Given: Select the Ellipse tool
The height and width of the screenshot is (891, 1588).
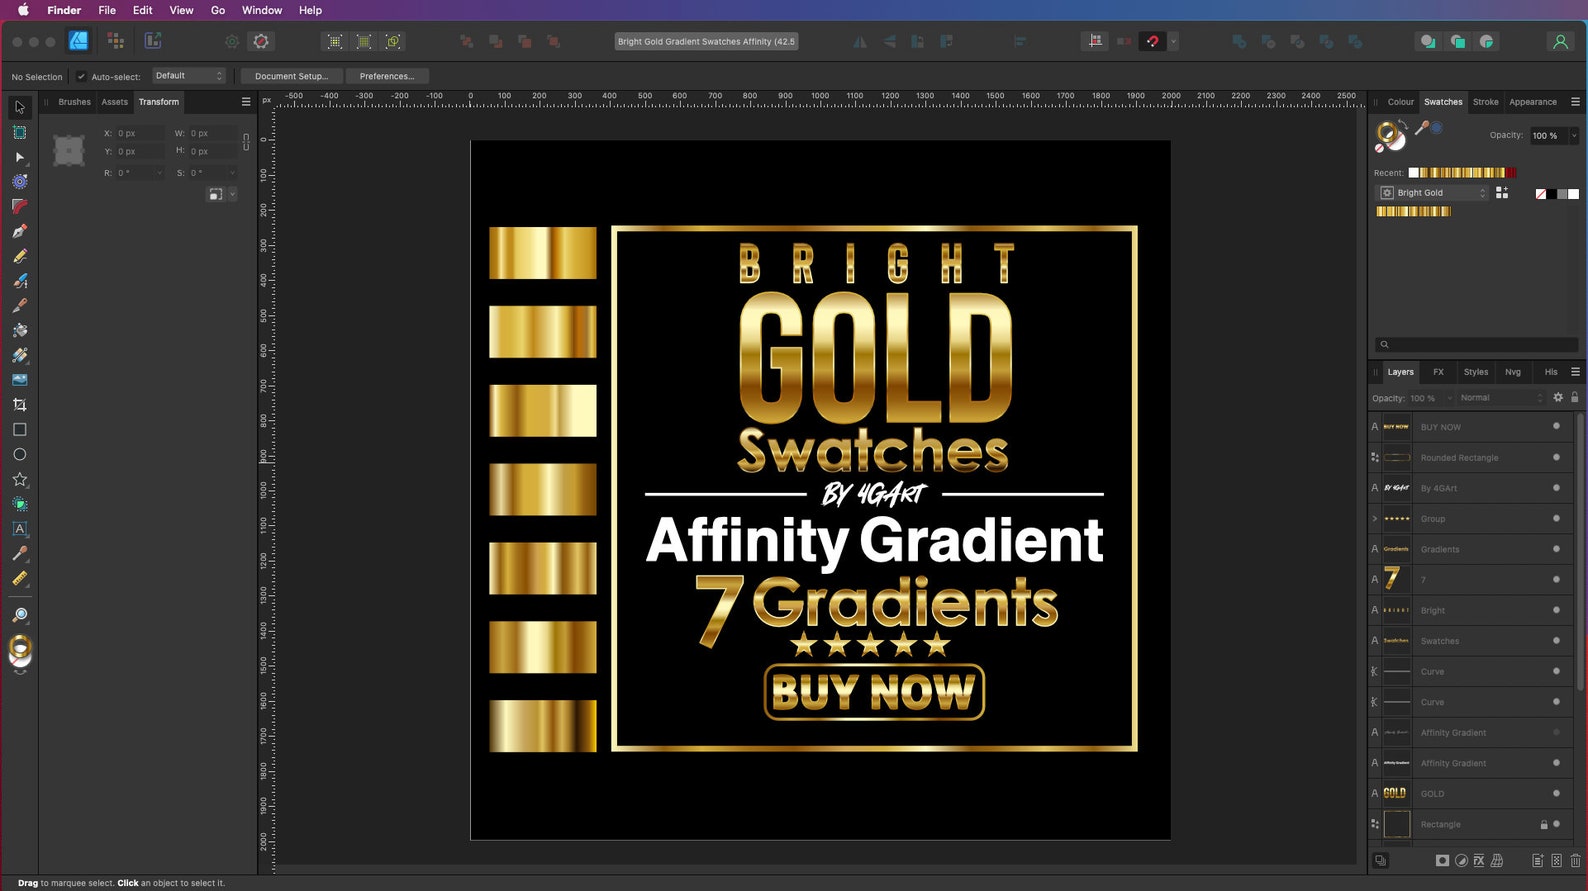Looking at the screenshot, I should pyautogui.click(x=19, y=454).
